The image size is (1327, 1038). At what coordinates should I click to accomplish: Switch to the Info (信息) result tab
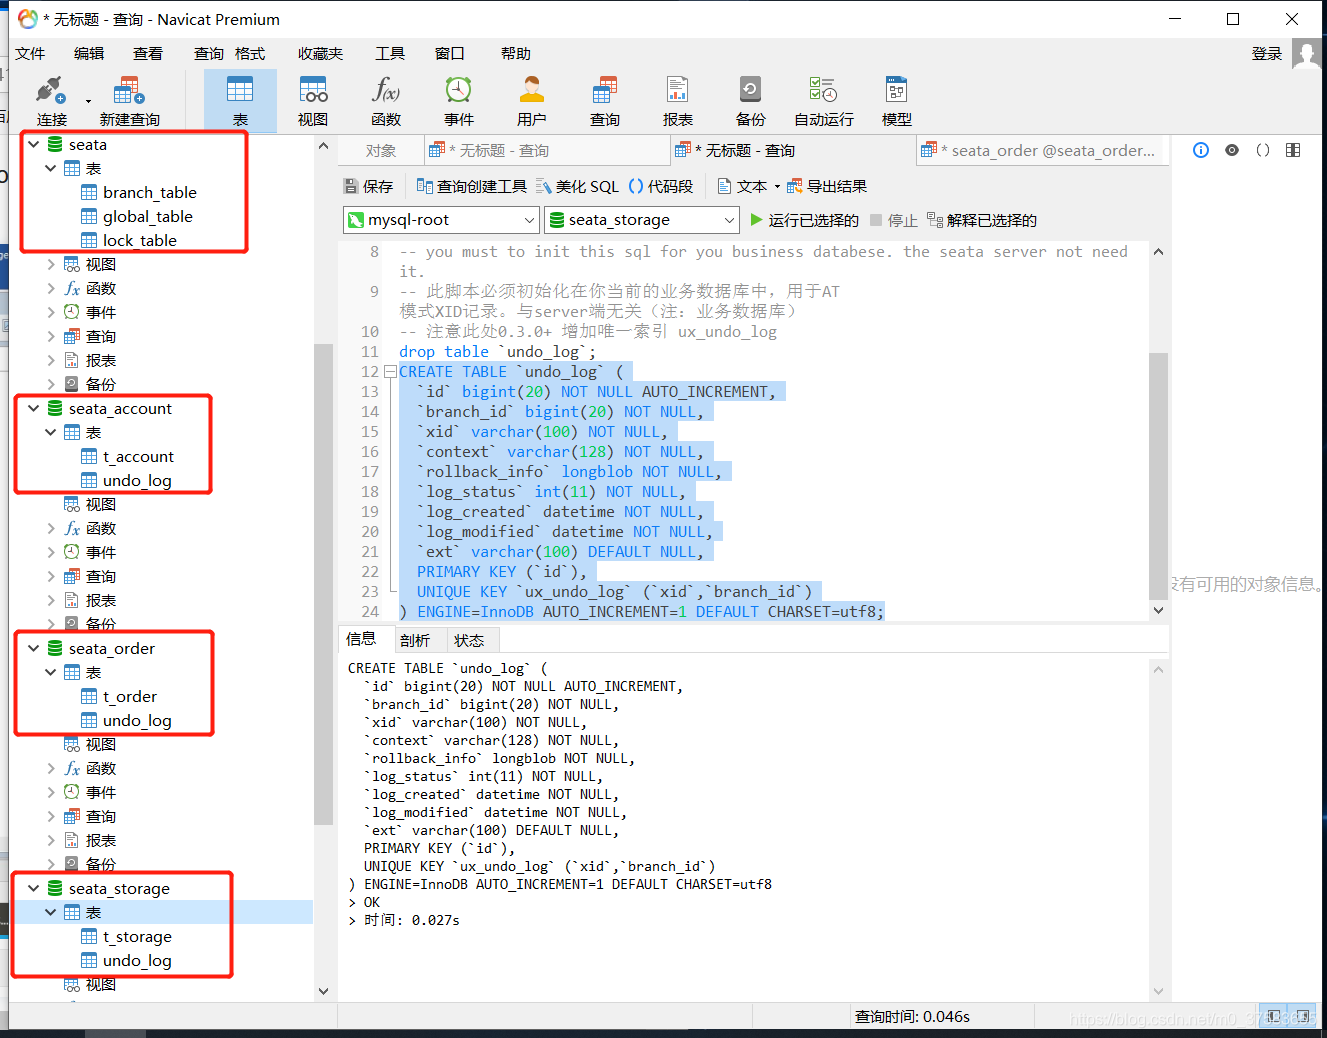(x=361, y=639)
